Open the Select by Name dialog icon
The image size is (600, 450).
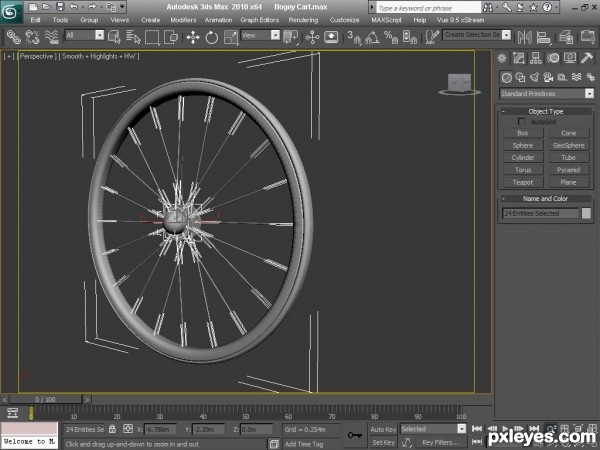[x=133, y=37]
